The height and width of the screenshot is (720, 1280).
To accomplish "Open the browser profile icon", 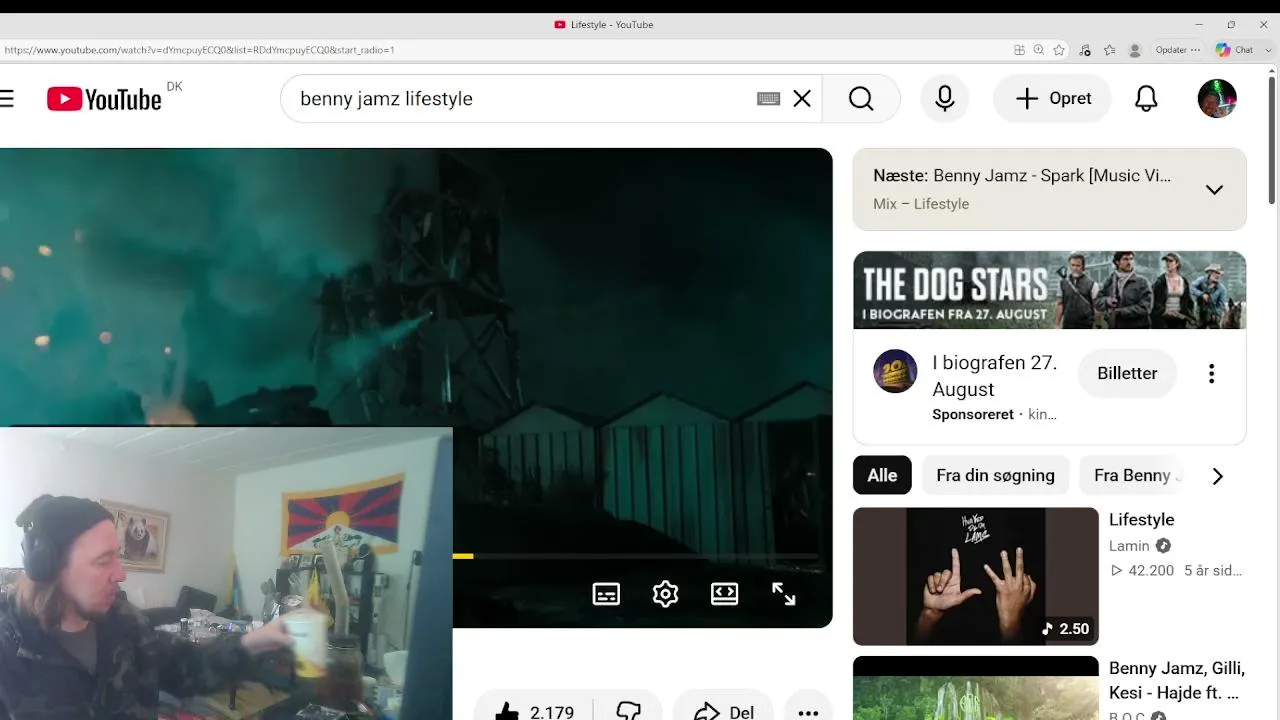I will (x=1135, y=50).
